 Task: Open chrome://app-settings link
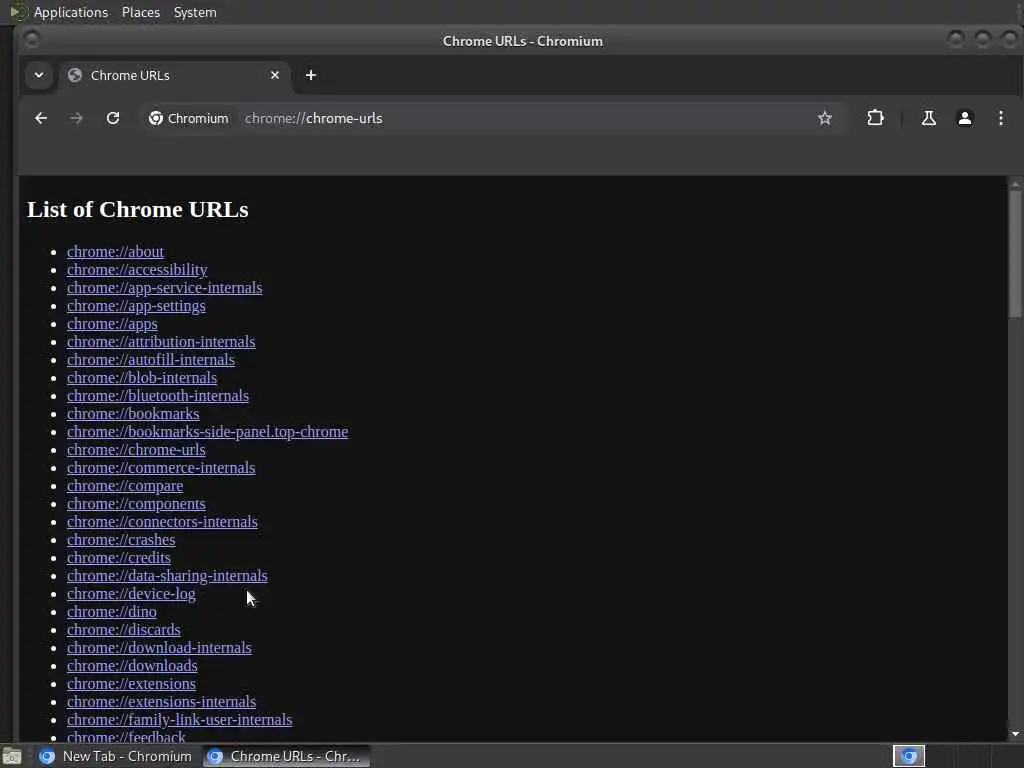pos(136,306)
